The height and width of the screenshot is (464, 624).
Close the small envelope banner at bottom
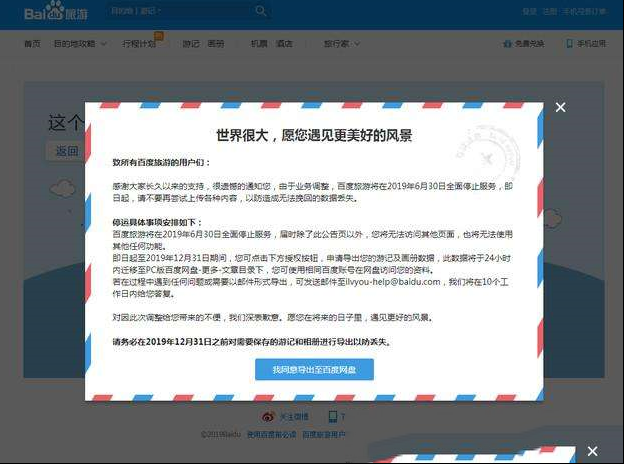point(592,451)
